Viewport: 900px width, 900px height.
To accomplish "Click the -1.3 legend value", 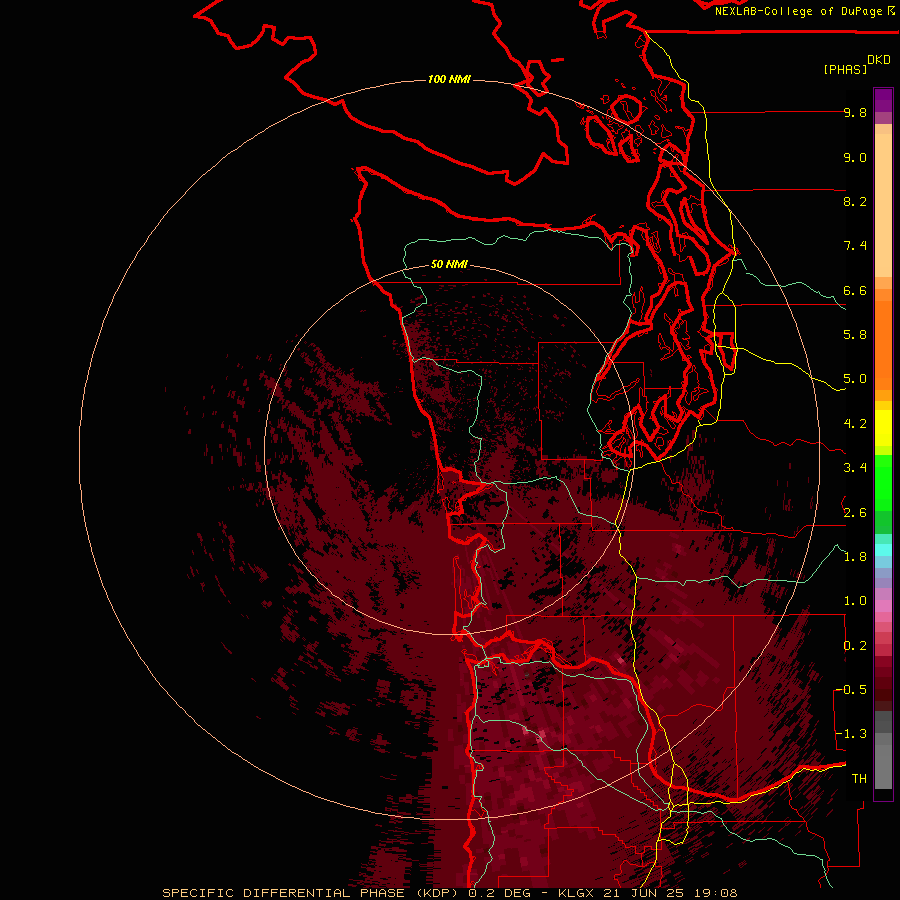I will (x=851, y=734).
